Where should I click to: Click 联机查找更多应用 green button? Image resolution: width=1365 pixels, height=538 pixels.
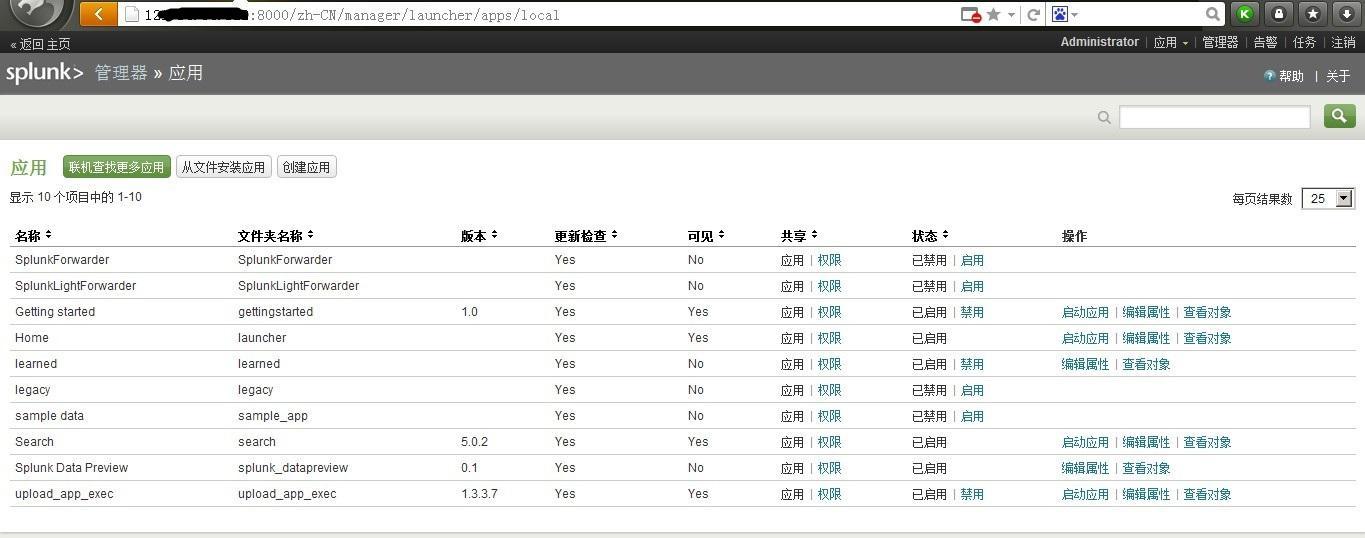116,167
